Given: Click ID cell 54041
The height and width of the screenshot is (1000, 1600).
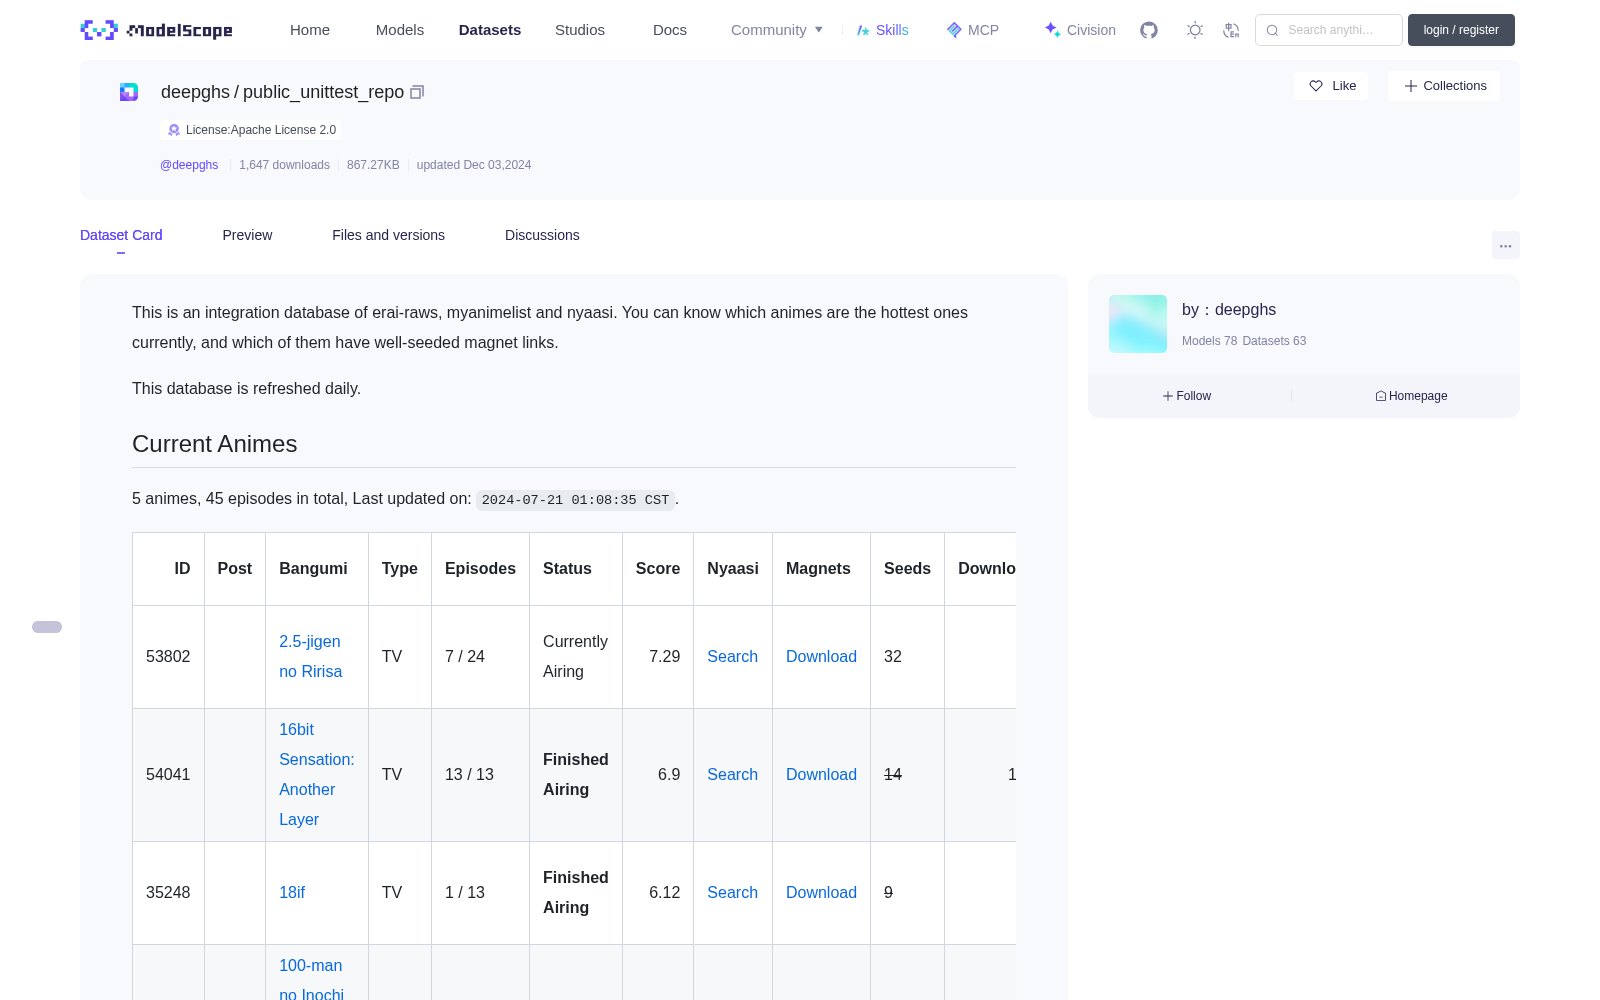Looking at the screenshot, I should coord(168,775).
